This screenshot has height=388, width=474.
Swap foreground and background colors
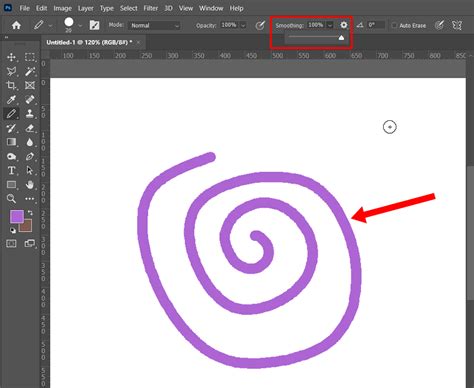coord(30,213)
